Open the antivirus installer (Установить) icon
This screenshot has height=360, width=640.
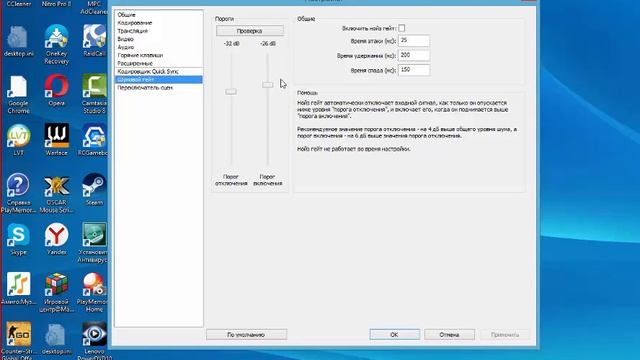94,243
